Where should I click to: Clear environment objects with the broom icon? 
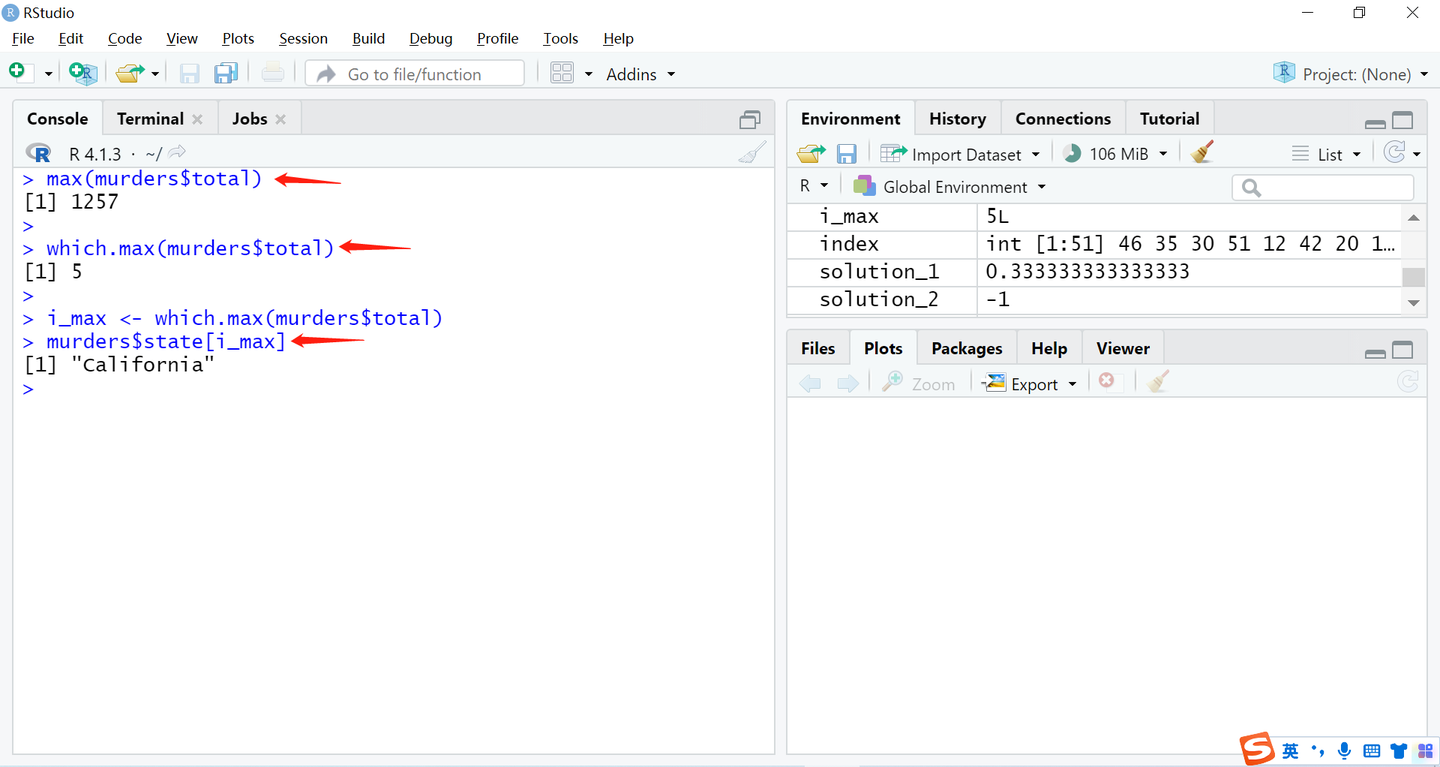click(x=1203, y=152)
